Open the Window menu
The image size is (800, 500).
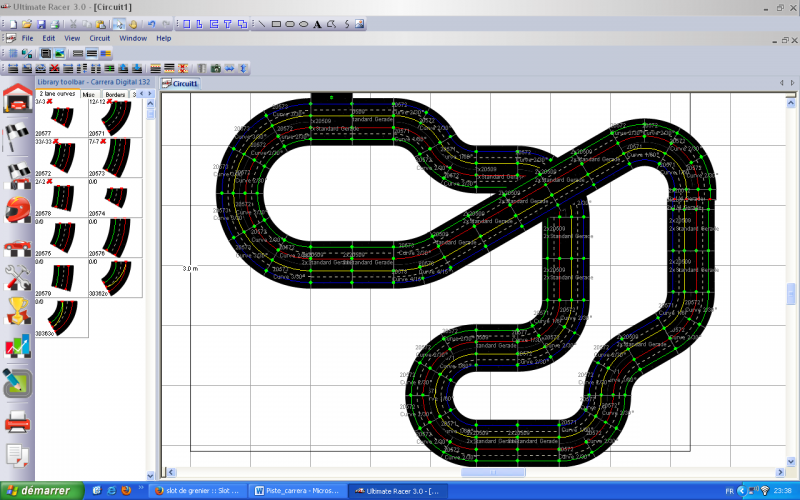(133, 38)
